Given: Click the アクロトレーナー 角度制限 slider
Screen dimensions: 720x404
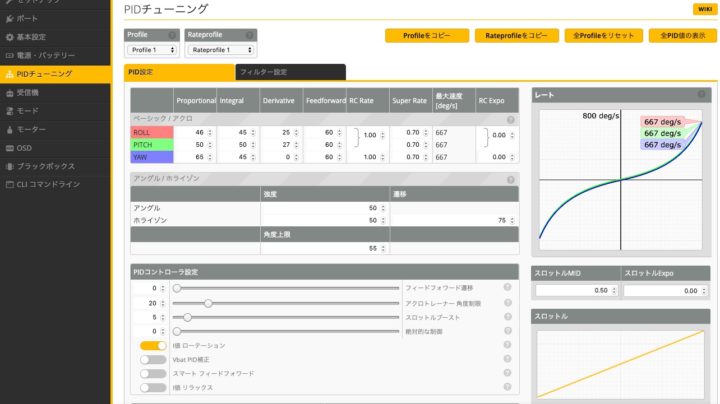Looking at the screenshot, I should coord(286,303).
